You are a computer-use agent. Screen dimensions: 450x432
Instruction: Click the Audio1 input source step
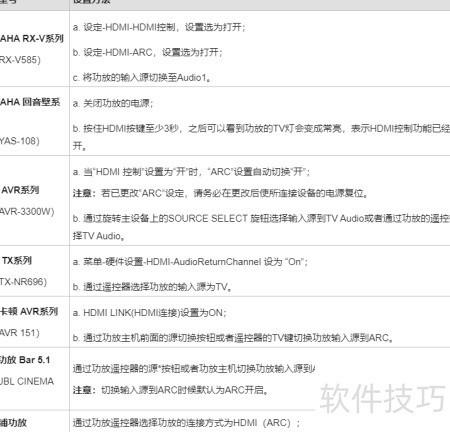142,78
